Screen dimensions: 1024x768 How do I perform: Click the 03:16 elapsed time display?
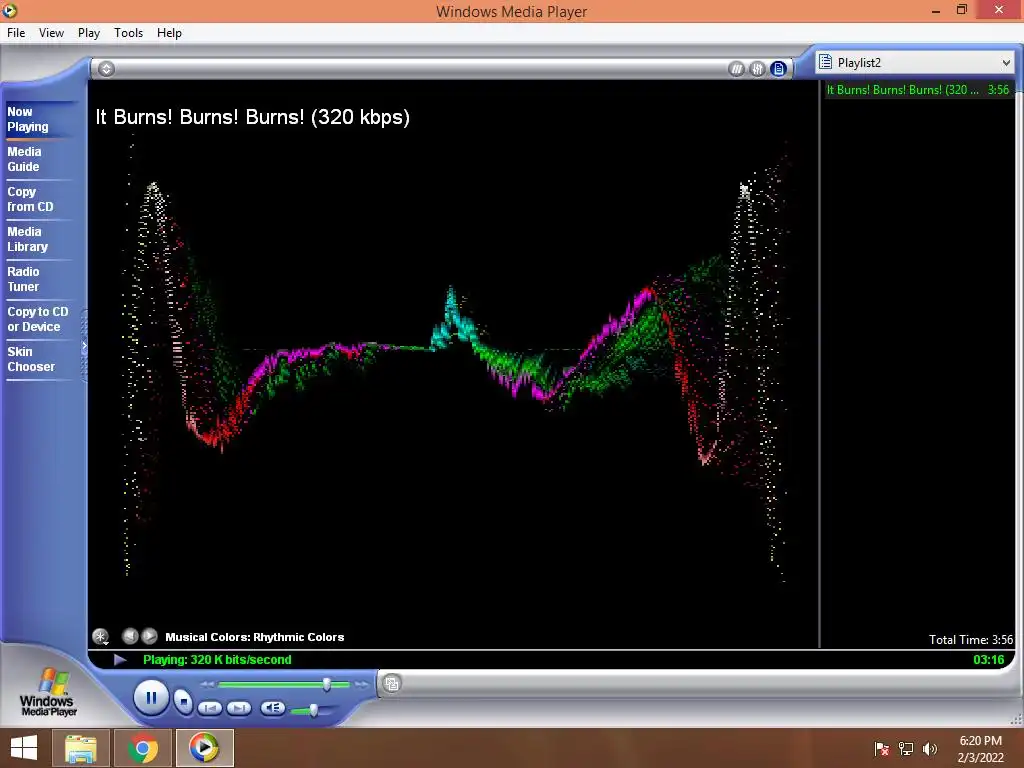[x=989, y=660]
